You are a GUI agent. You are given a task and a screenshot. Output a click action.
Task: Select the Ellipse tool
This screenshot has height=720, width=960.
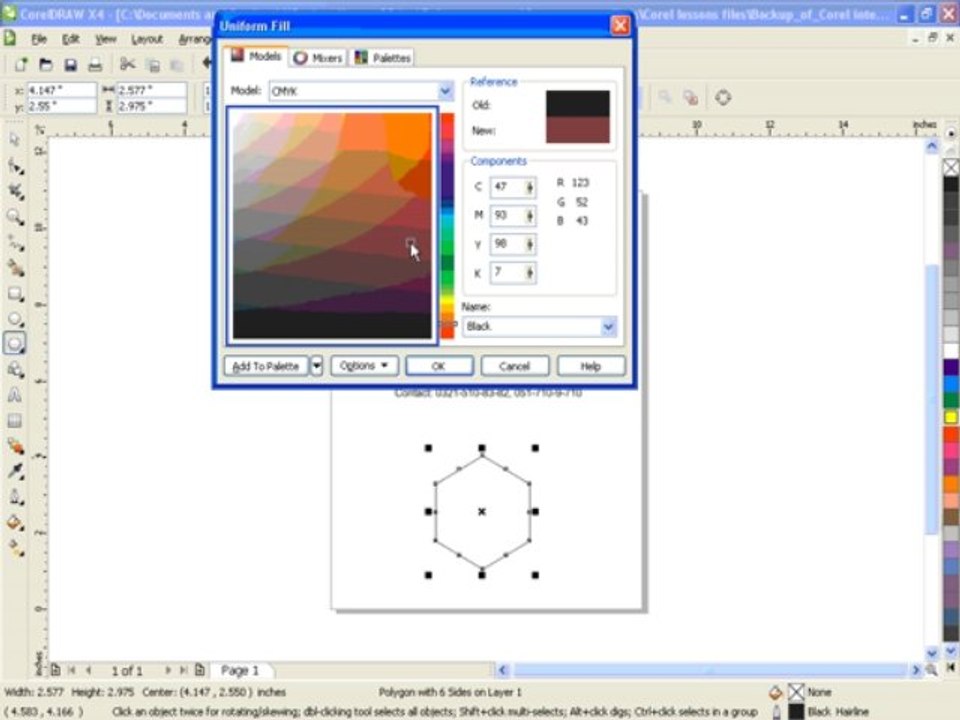tap(15, 319)
